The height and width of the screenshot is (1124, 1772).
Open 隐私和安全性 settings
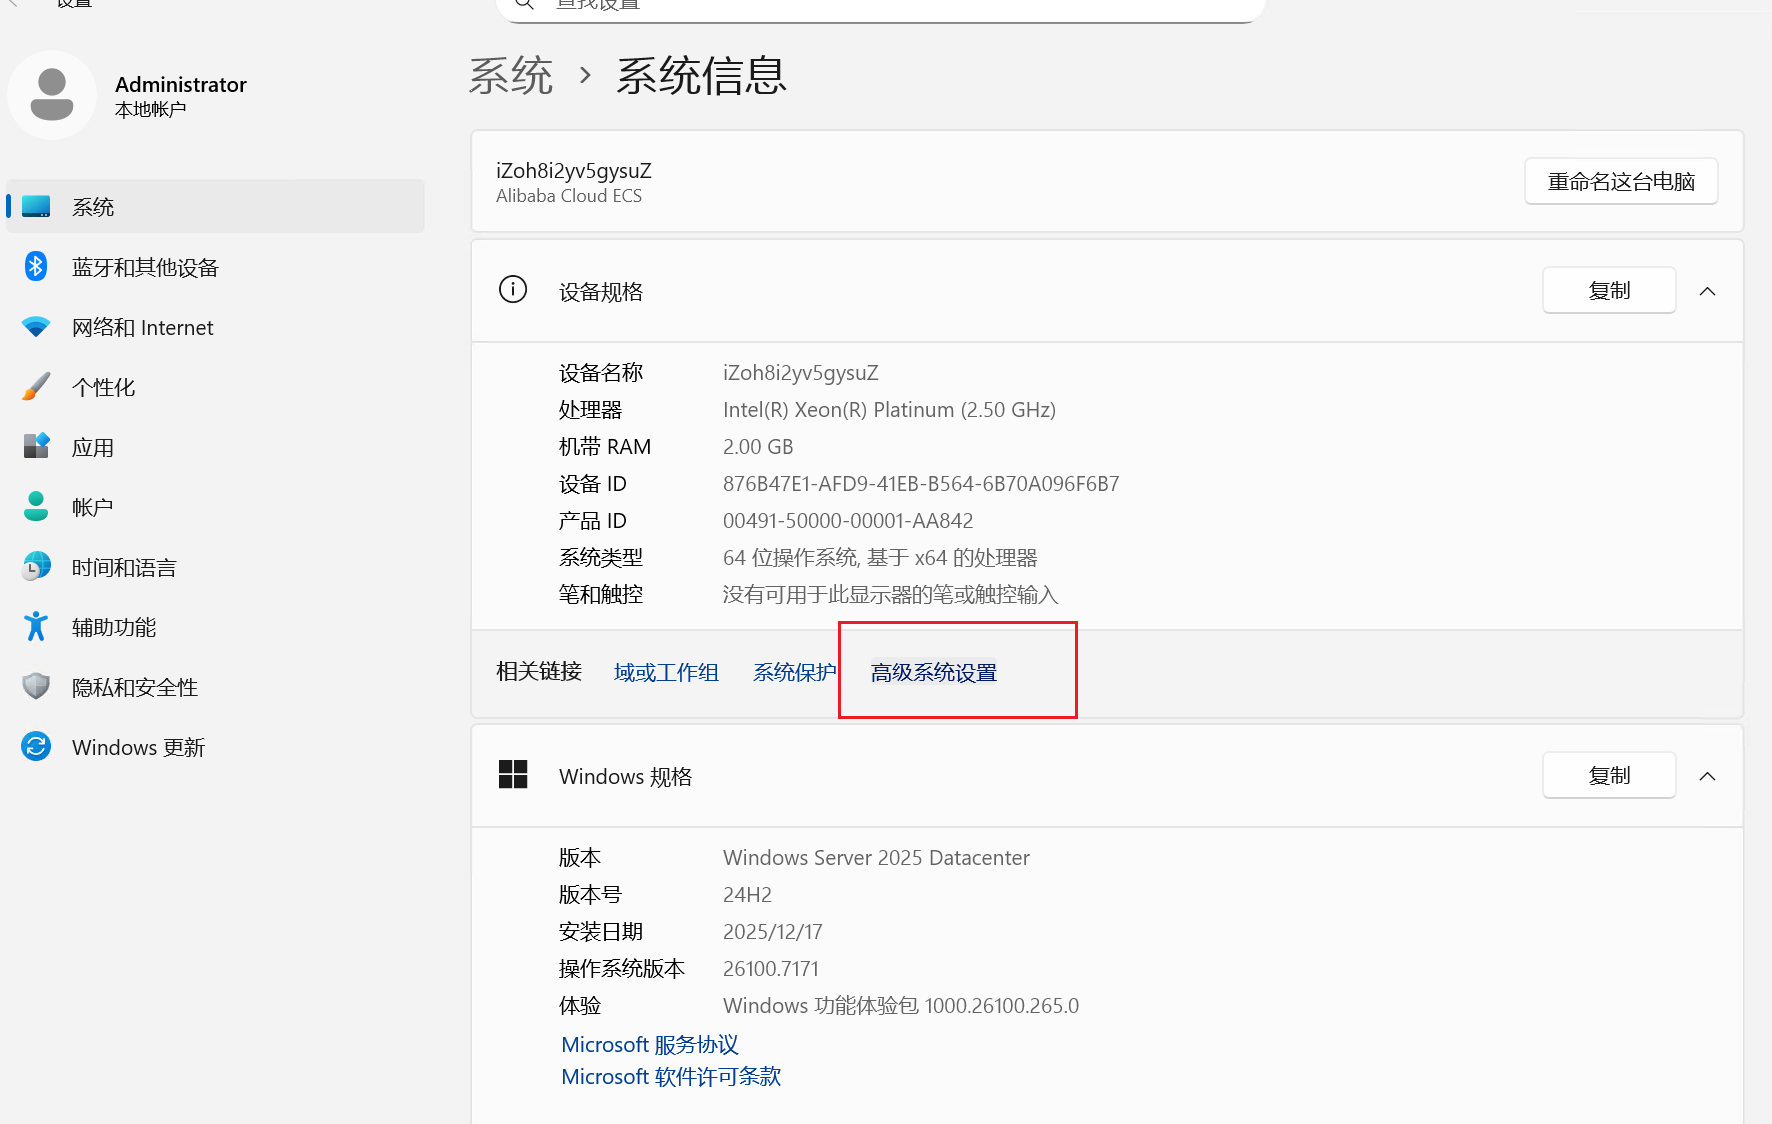coord(215,687)
